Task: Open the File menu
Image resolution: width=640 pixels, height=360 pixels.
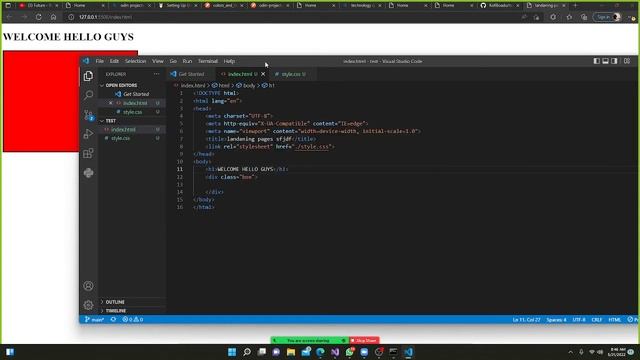Action: (100, 61)
